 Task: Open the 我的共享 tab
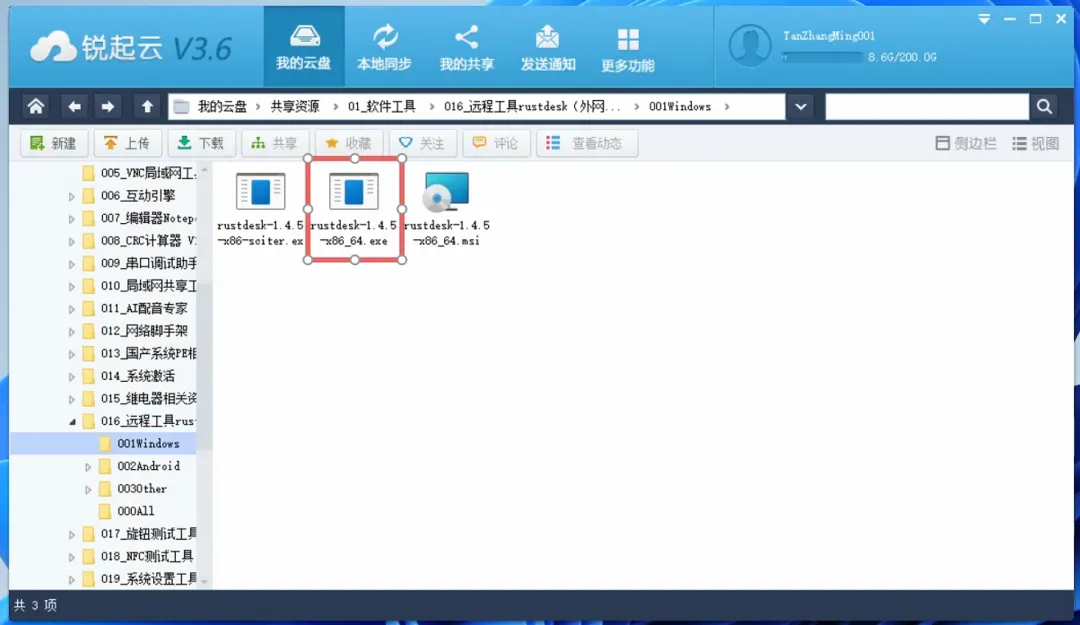pyautogui.click(x=466, y=47)
